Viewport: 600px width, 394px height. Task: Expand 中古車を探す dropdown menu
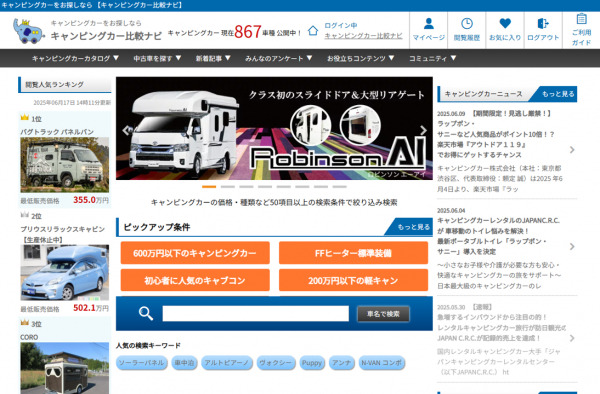(x=157, y=58)
